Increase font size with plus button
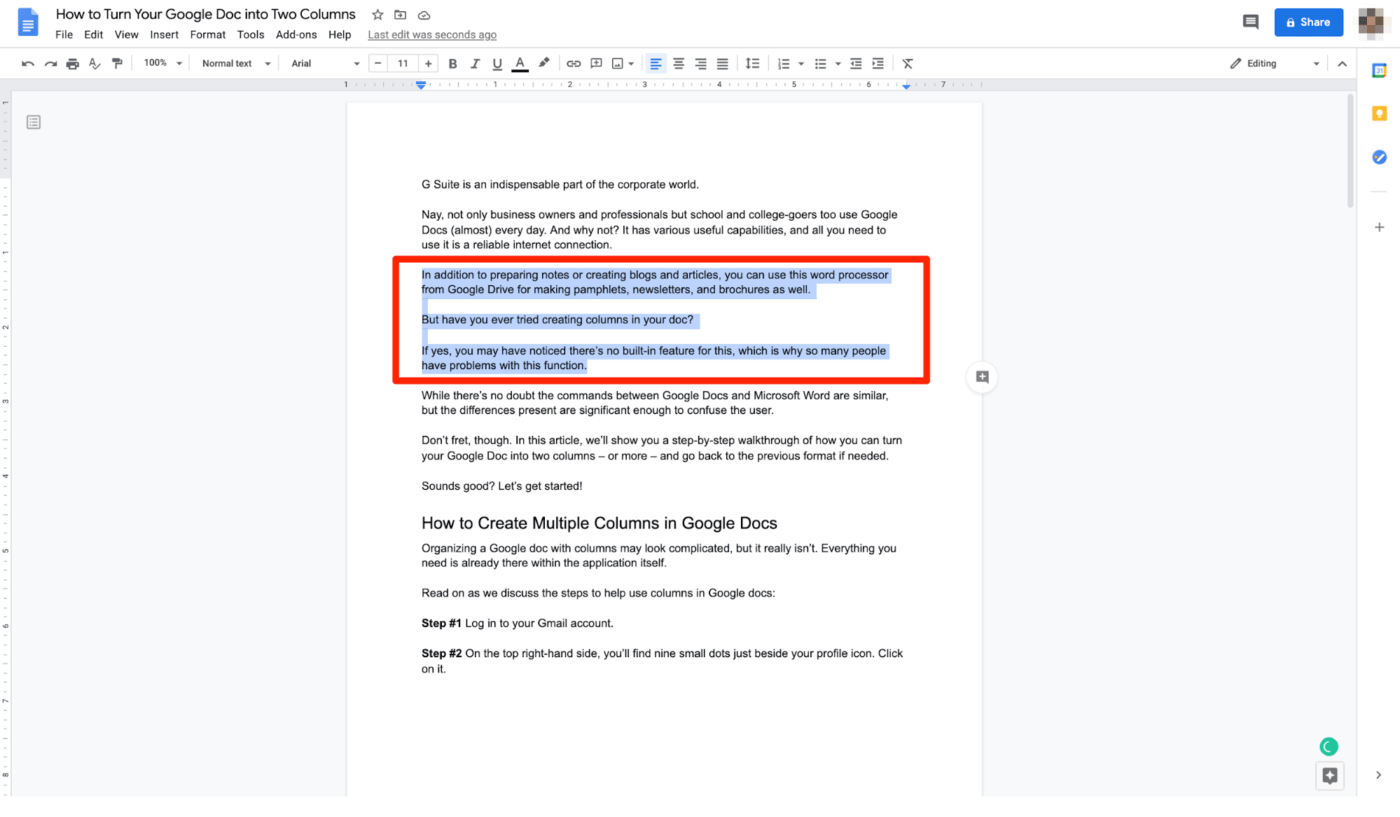This screenshot has height=817, width=1400. point(428,63)
